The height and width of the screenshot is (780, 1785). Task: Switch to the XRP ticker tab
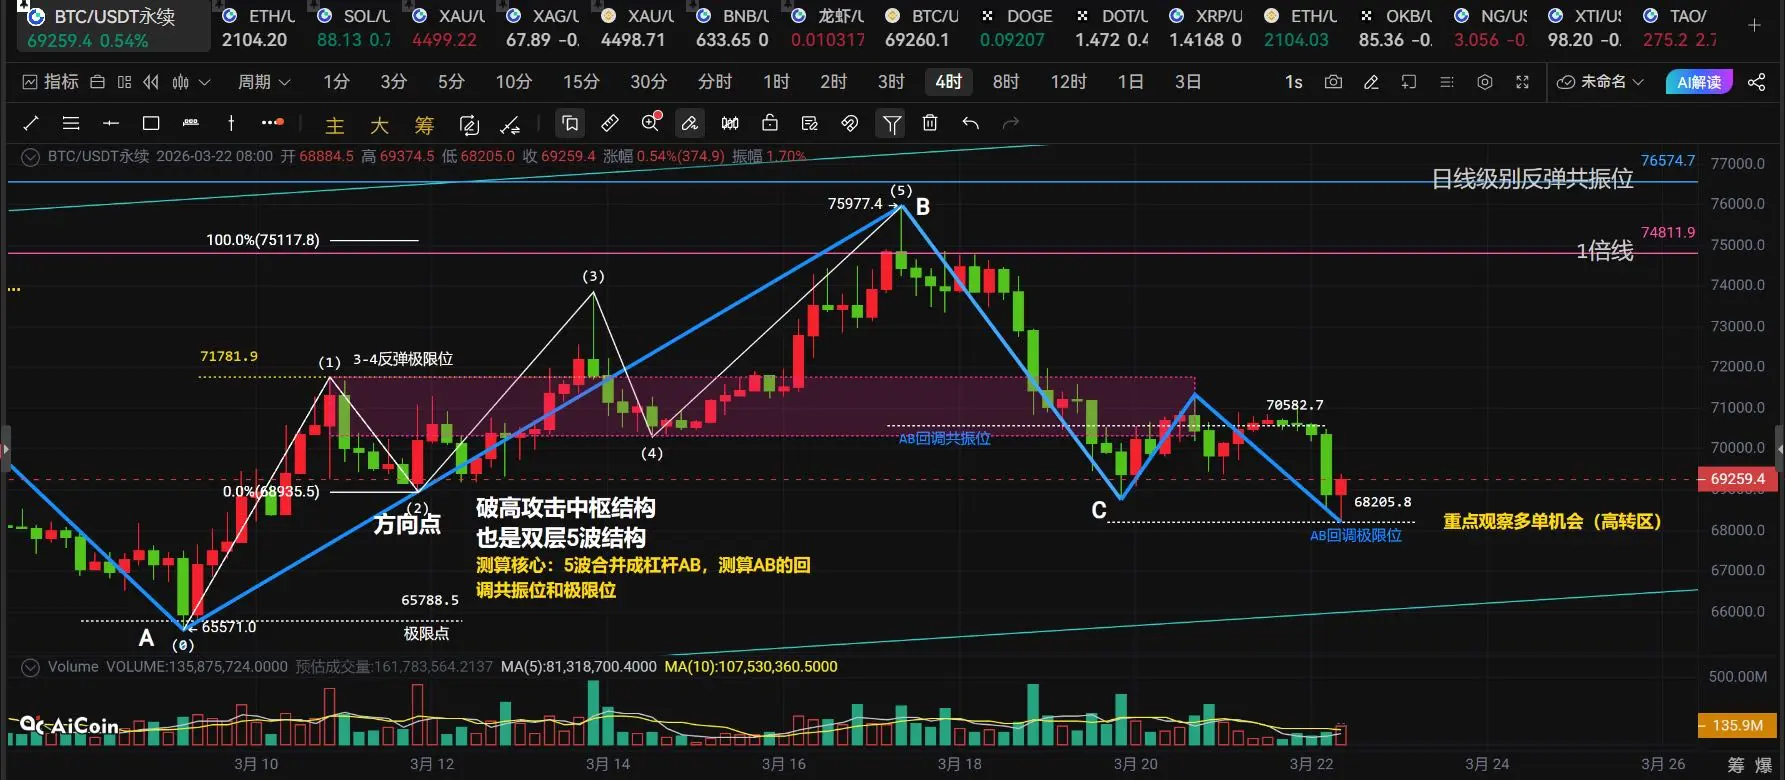pos(1205,27)
